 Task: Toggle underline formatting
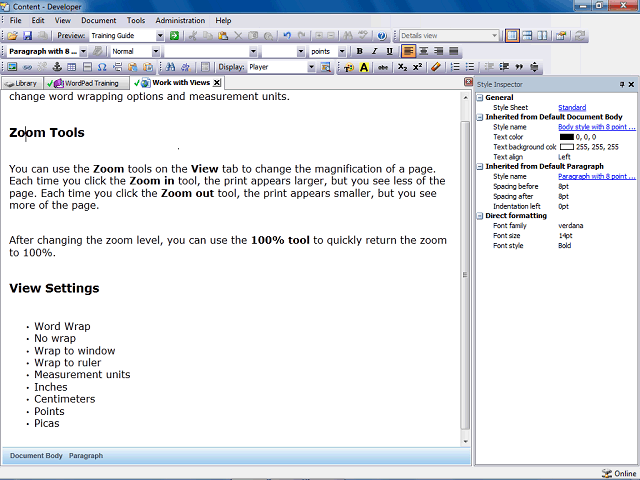click(389, 51)
